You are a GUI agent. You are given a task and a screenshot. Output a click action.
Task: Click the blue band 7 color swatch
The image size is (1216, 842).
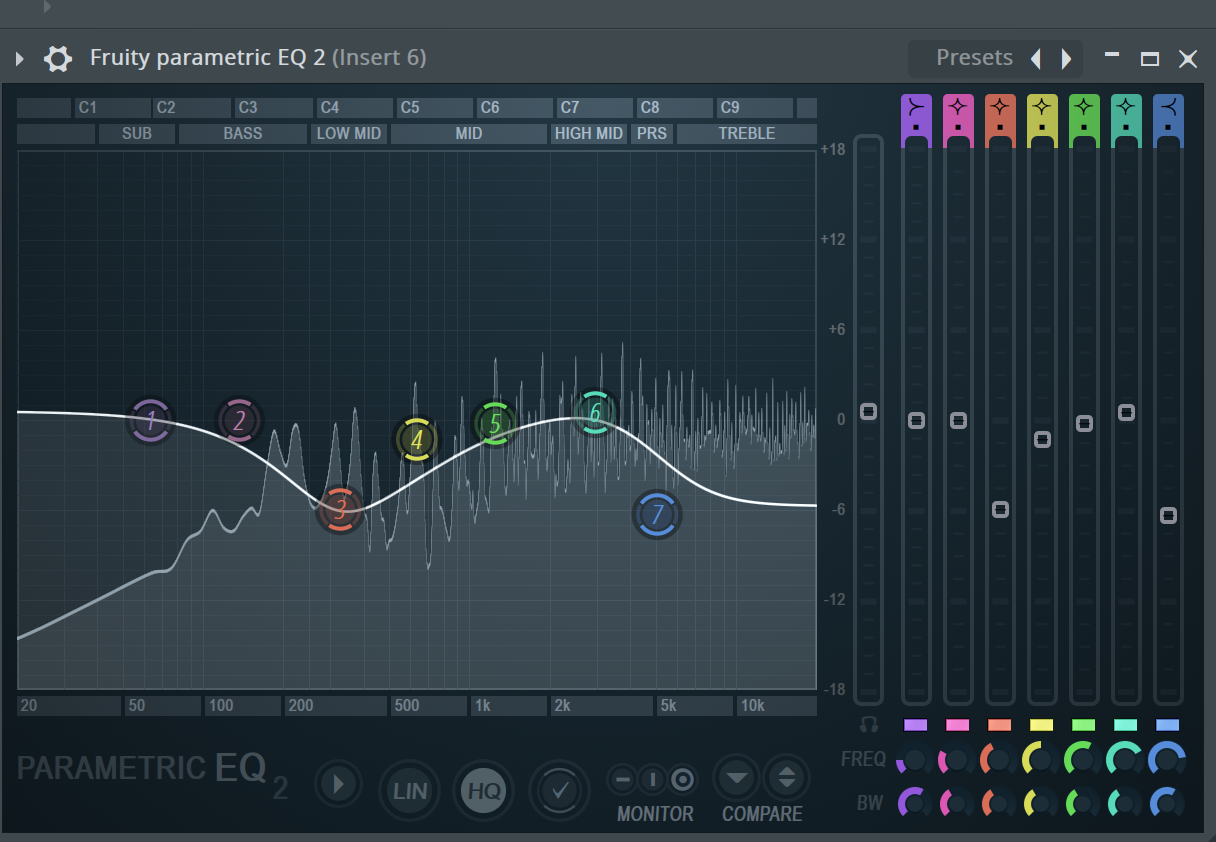click(x=1168, y=725)
